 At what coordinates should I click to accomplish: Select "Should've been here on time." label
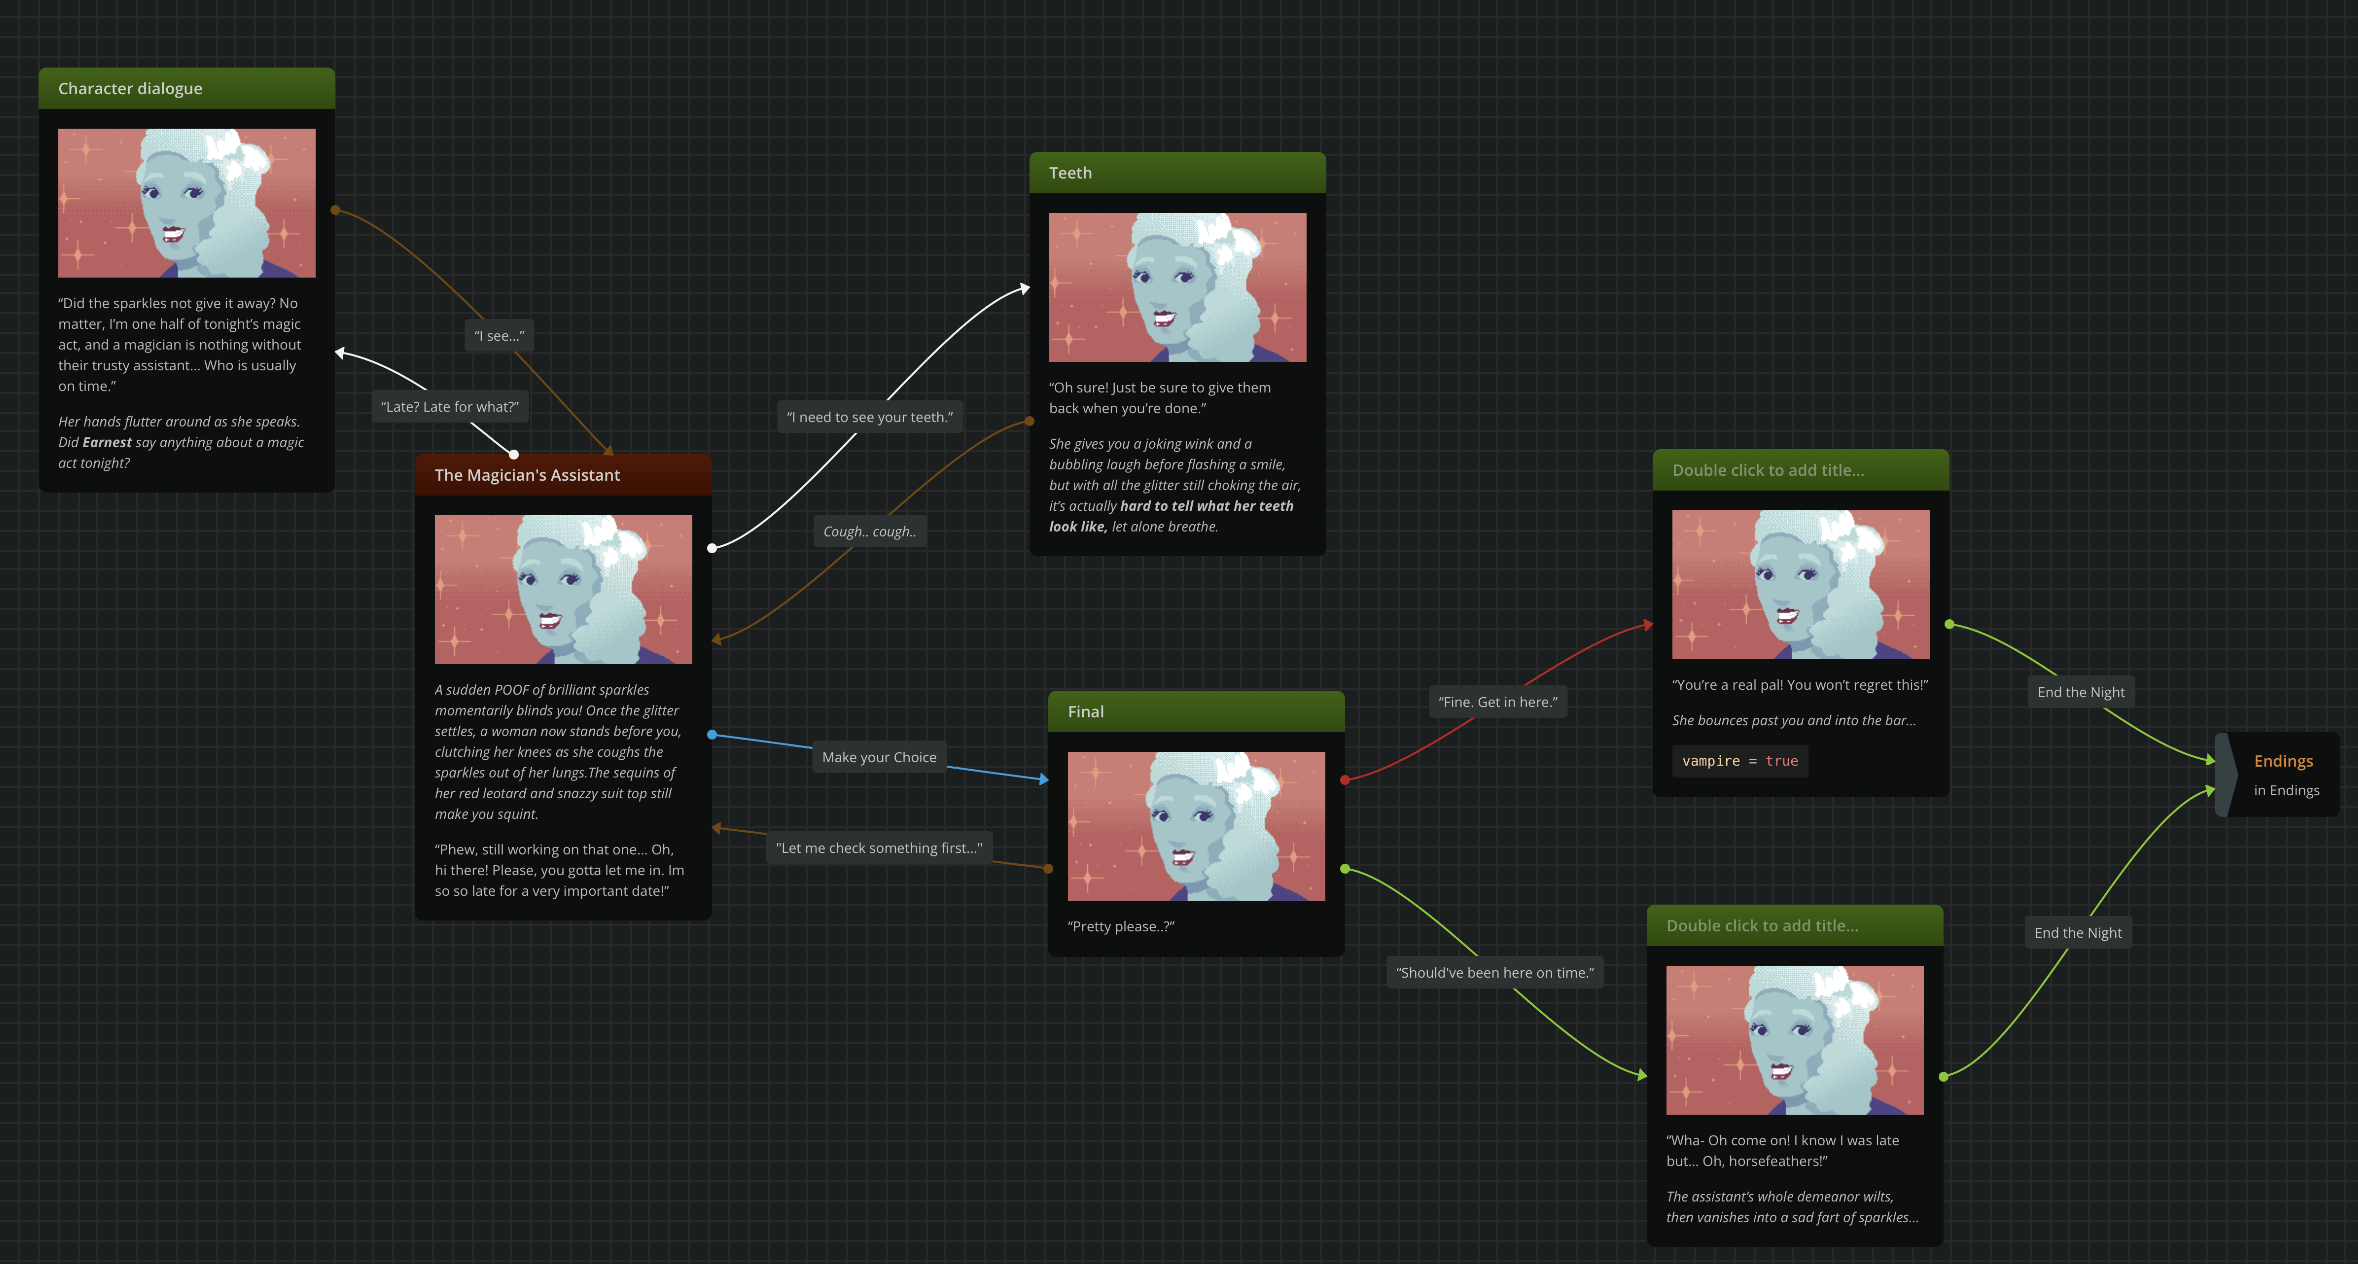pos(1495,973)
